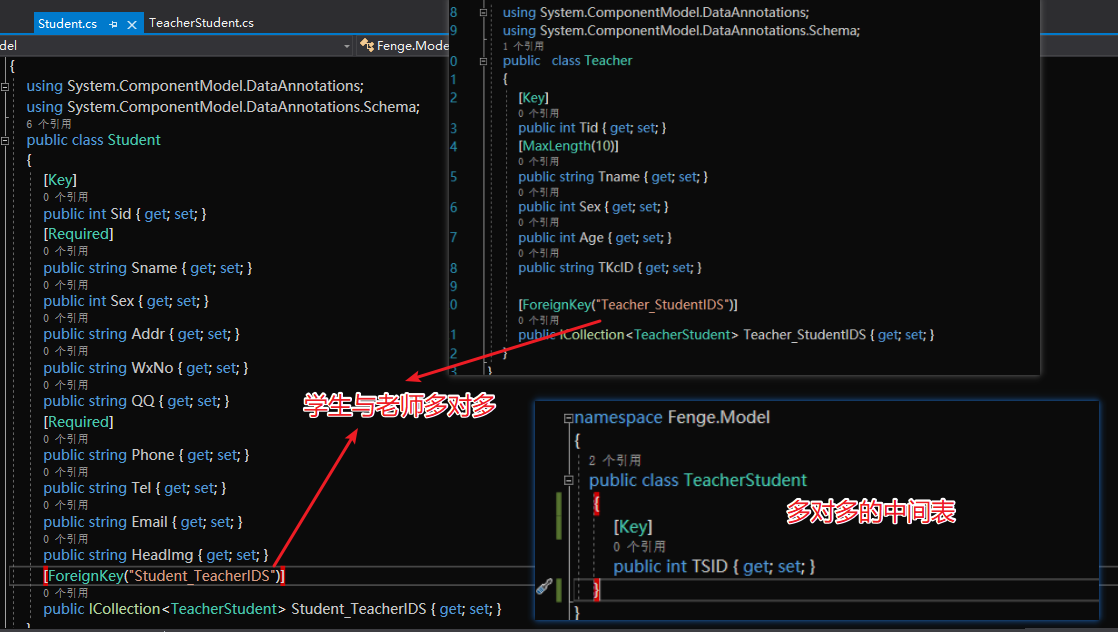Click the Tid property name
Viewport: 1118px width, 632px height.
589,128
